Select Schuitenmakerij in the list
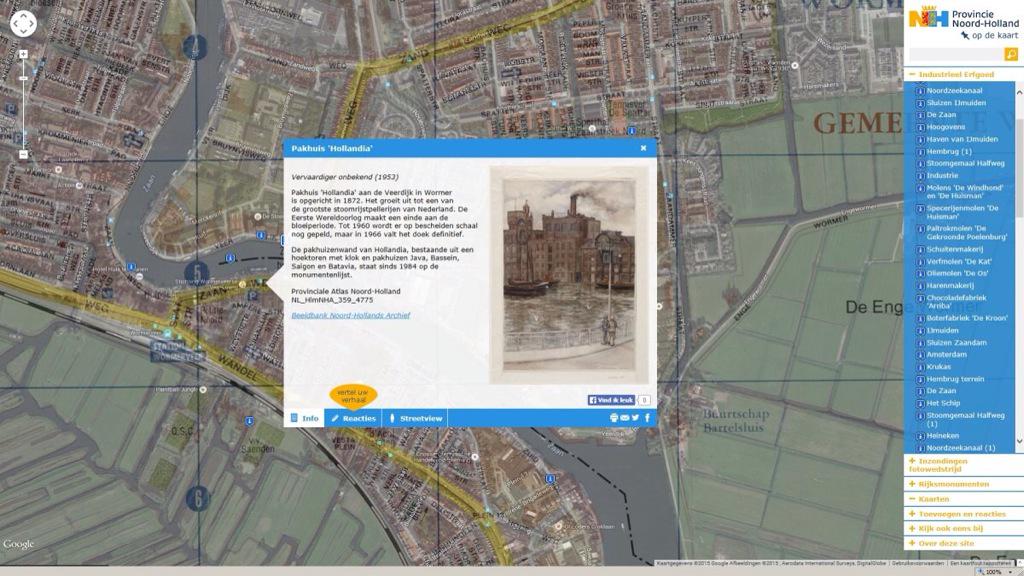 (x=954, y=249)
